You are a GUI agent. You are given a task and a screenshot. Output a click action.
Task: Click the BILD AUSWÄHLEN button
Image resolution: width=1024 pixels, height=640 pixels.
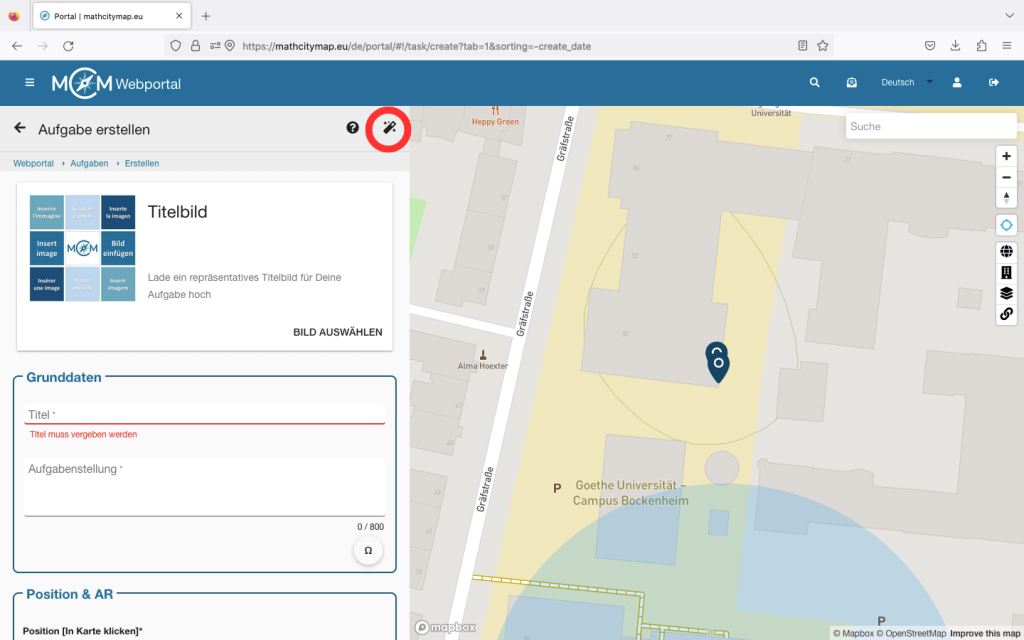(x=337, y=332)
